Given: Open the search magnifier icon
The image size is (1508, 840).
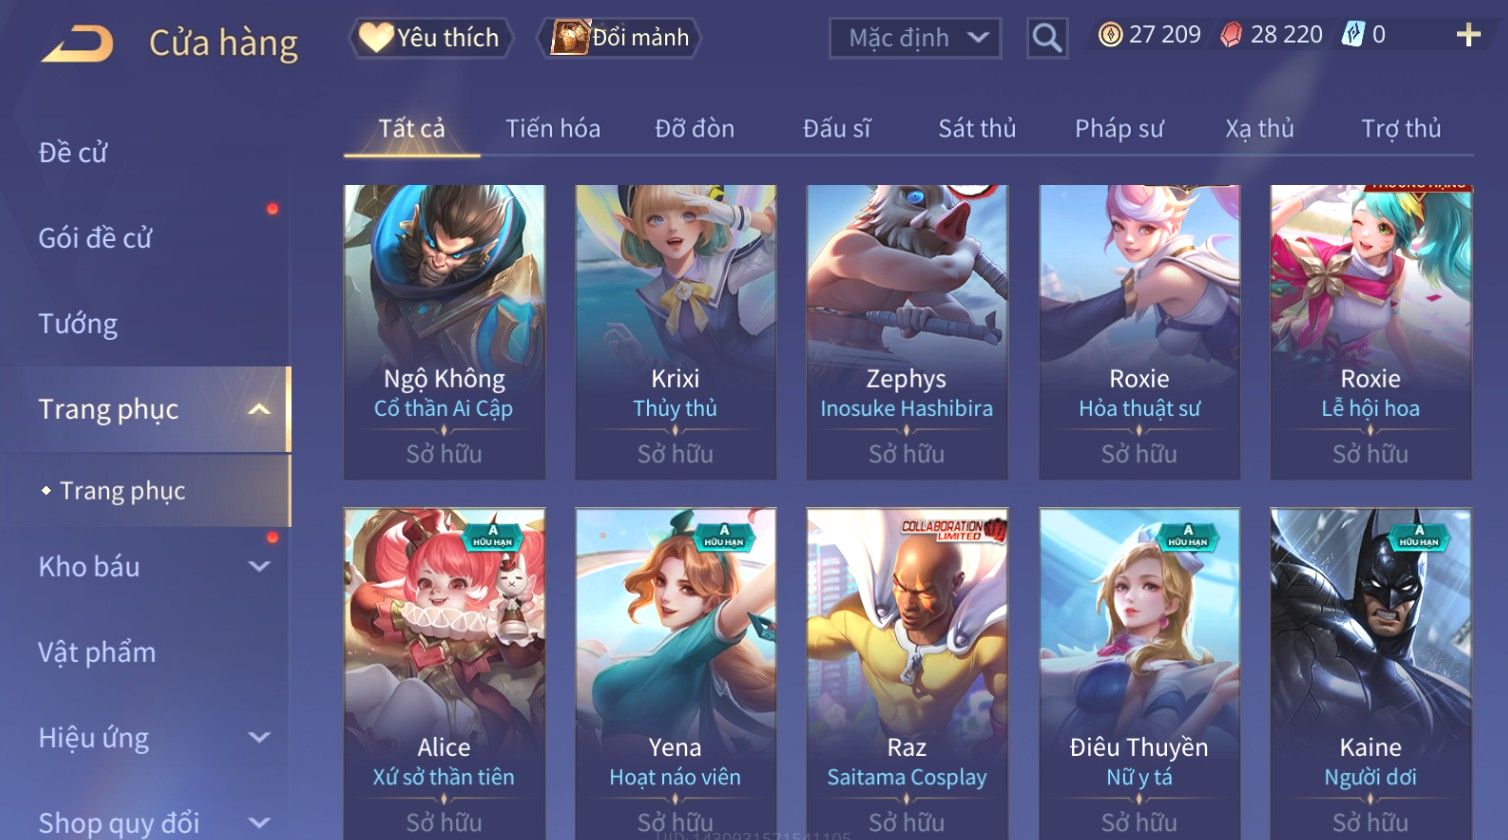Looking at the screenshot, I should (1047, 38).
